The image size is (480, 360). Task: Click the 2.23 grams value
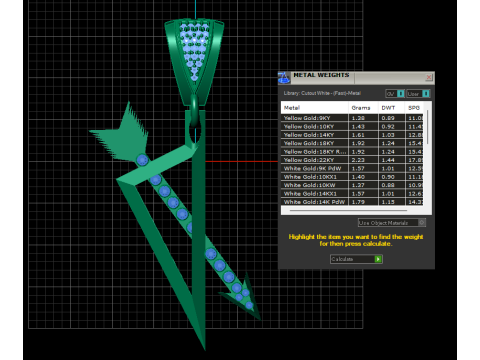click(x=358, y=160)
